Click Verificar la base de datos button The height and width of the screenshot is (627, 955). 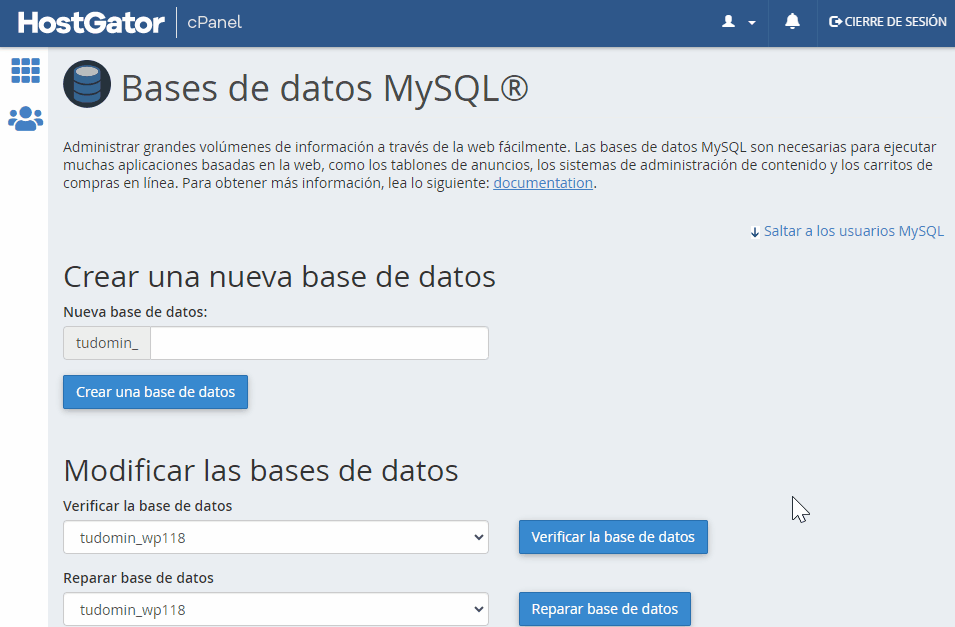(613, 537)
